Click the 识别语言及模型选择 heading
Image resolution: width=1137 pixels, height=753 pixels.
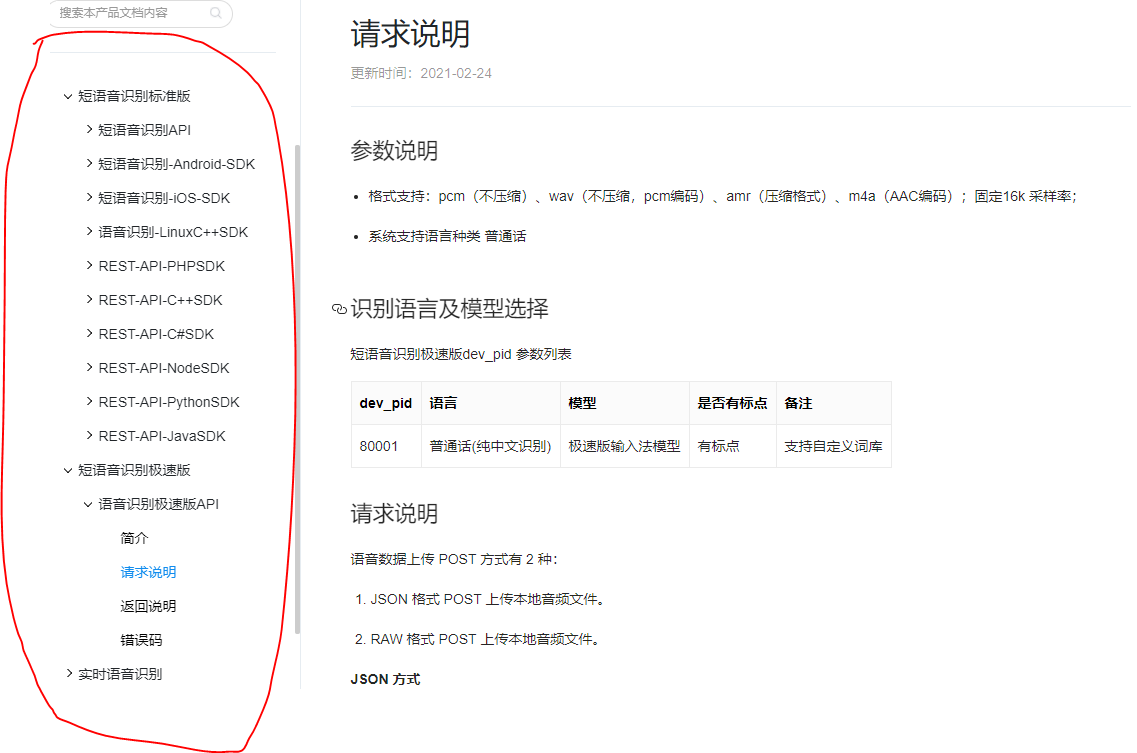click(x=450, y=309)
